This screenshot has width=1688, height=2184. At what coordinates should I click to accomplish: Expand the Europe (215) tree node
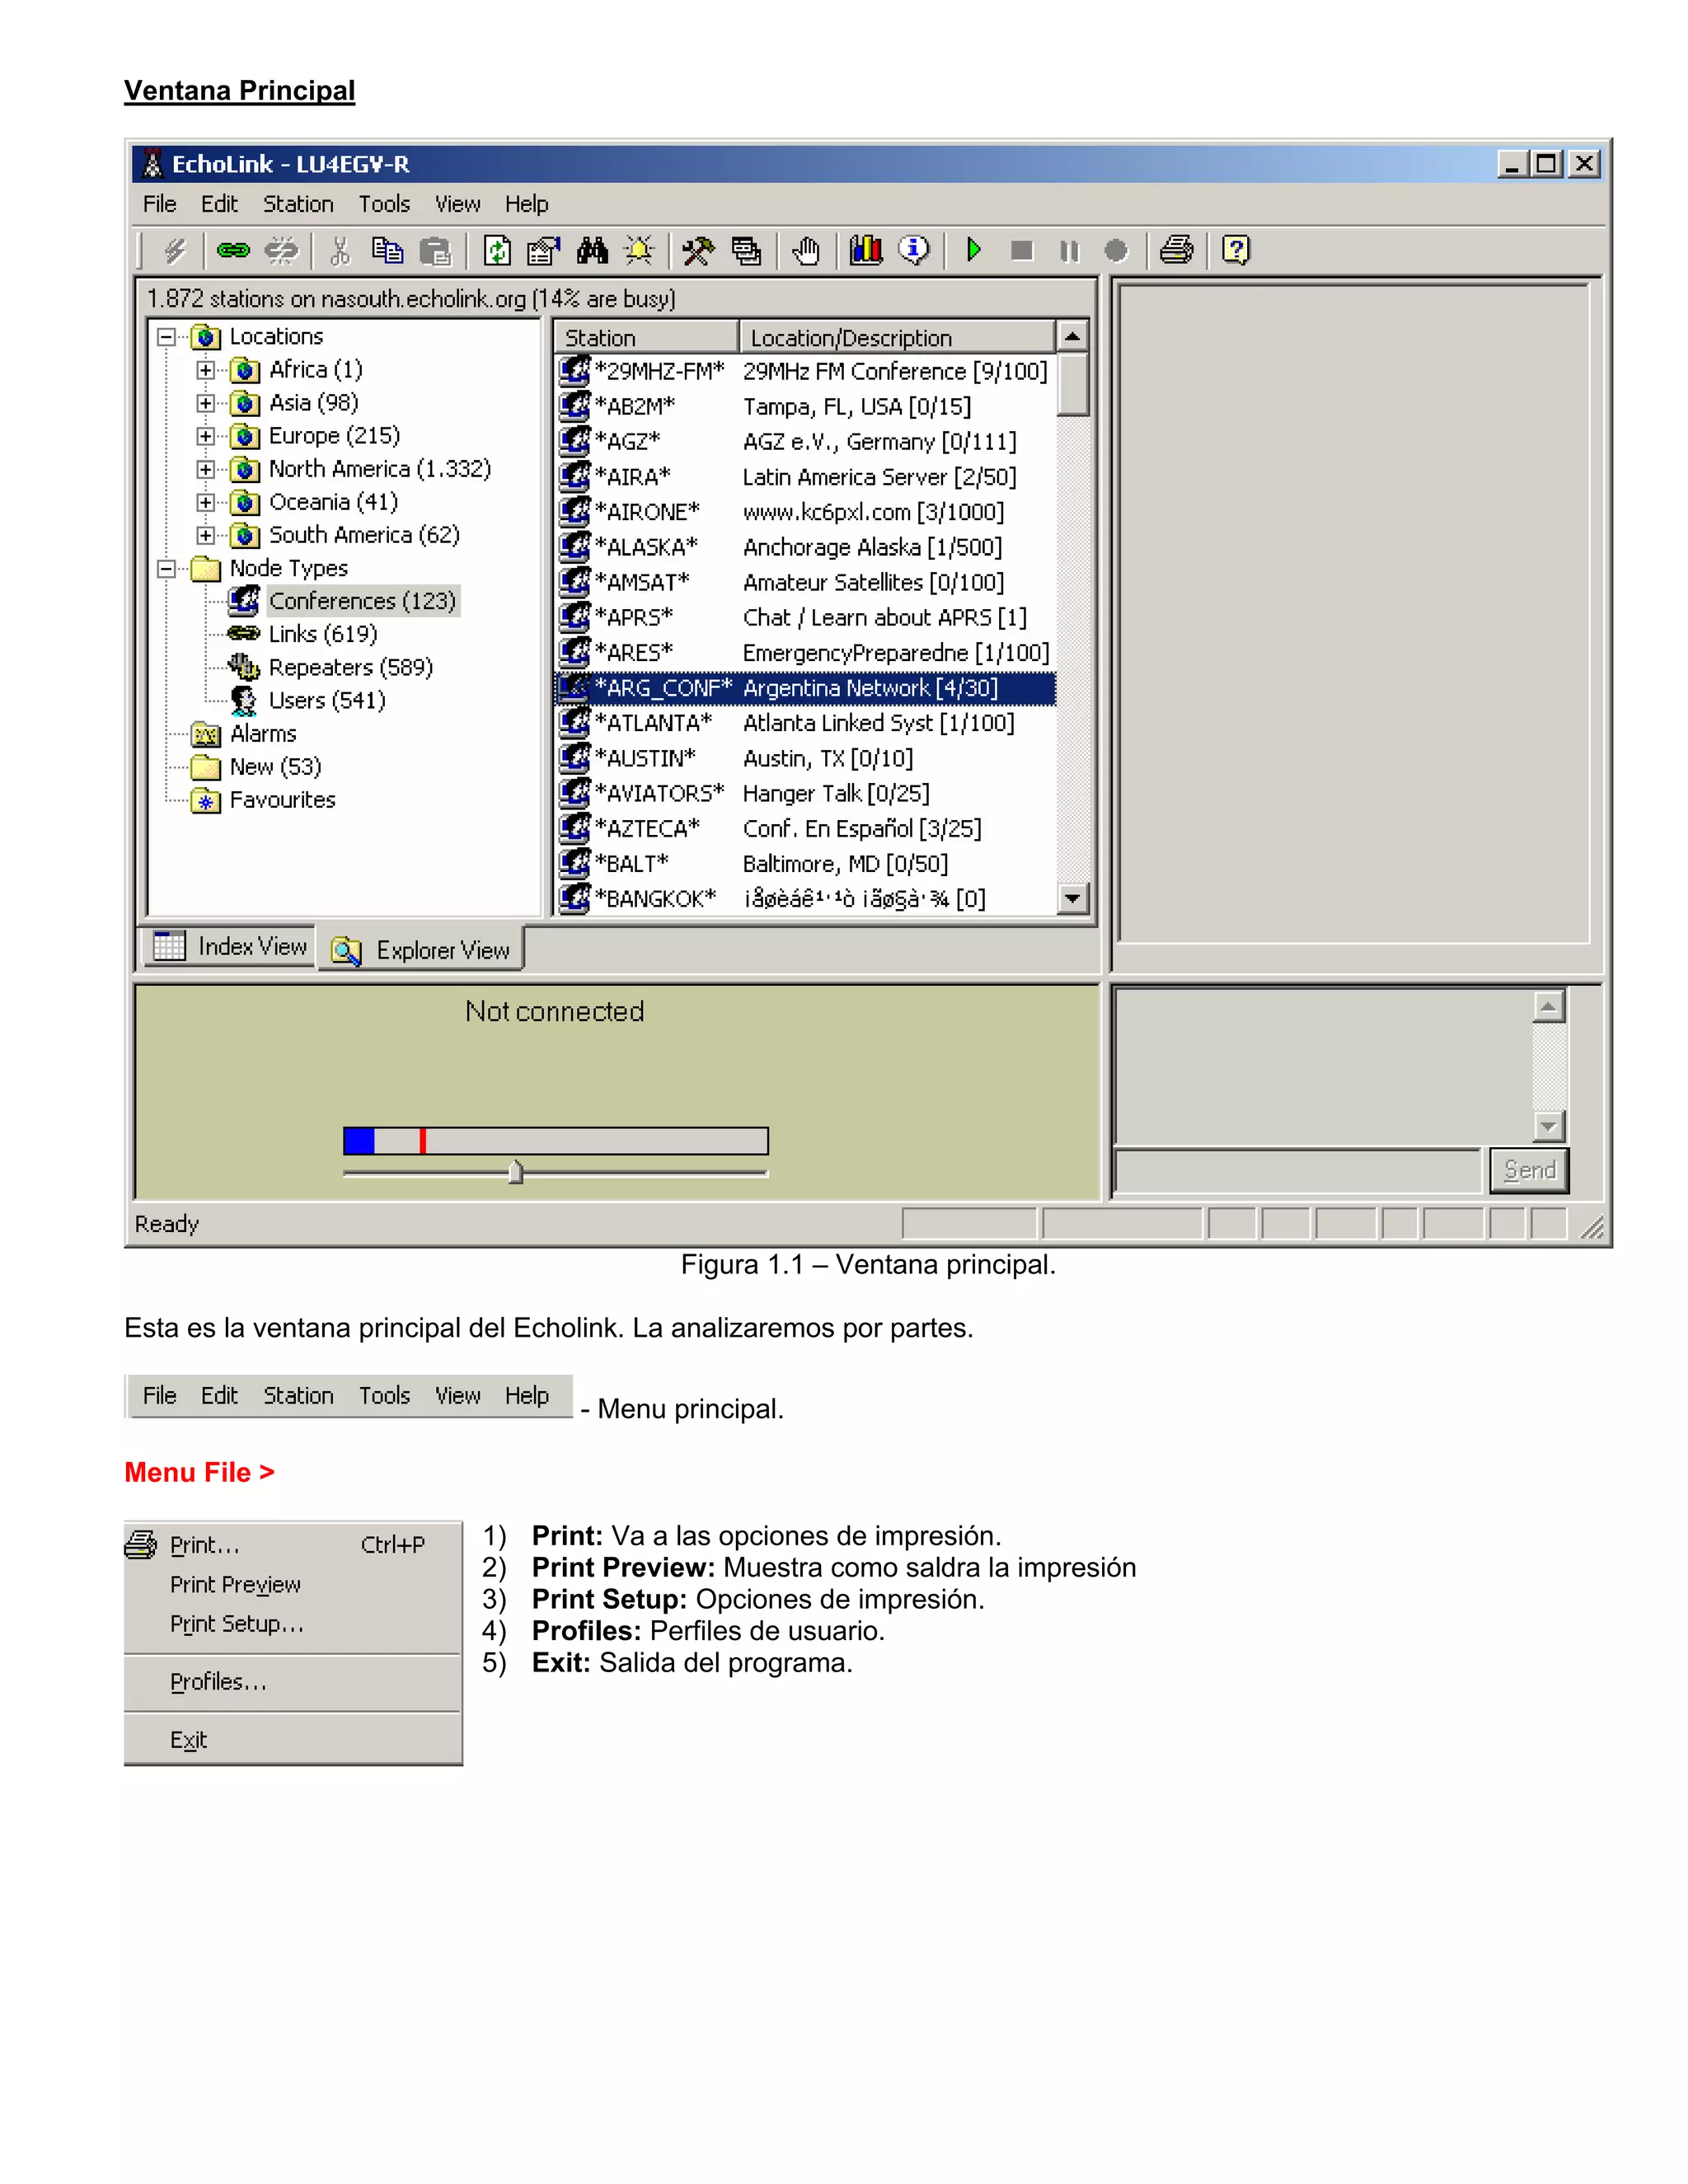coord(205,436)
